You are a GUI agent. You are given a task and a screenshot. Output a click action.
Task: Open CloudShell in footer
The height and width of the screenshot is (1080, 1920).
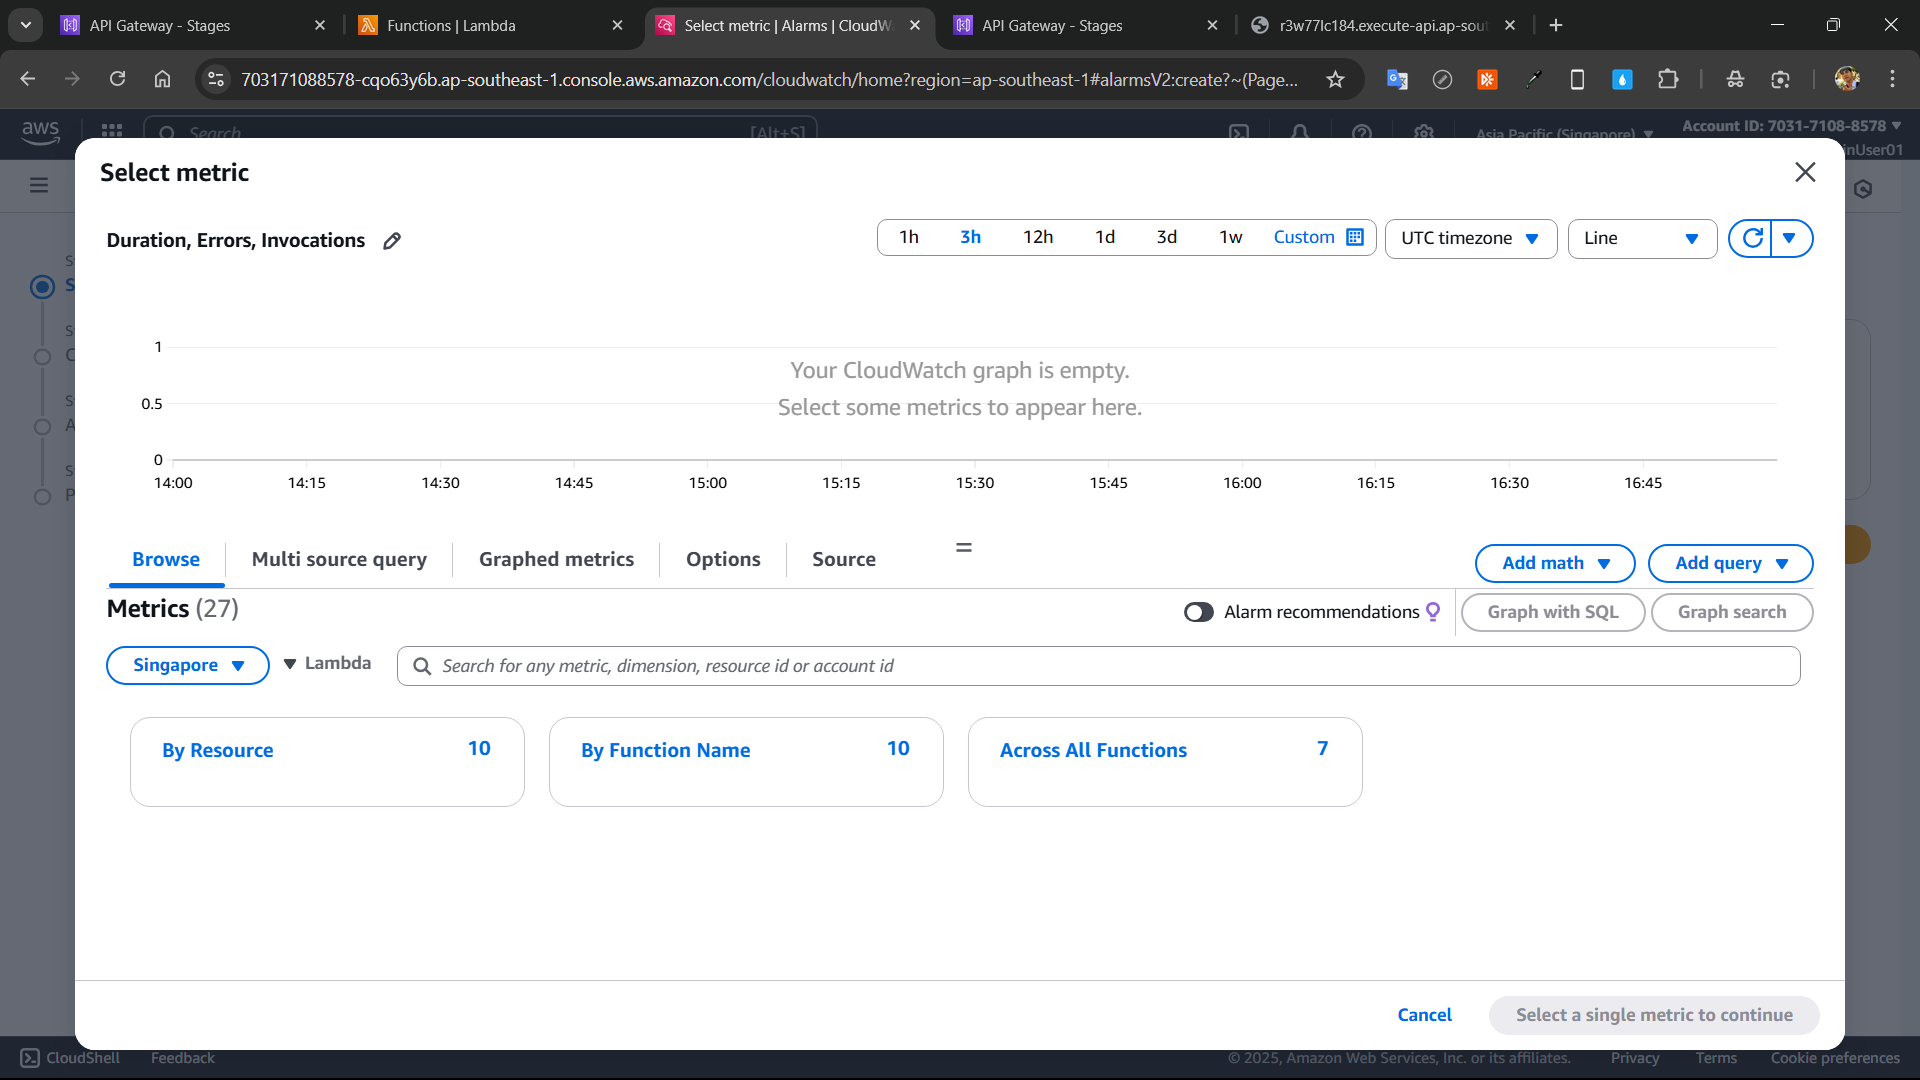(x=70, y=1057)
